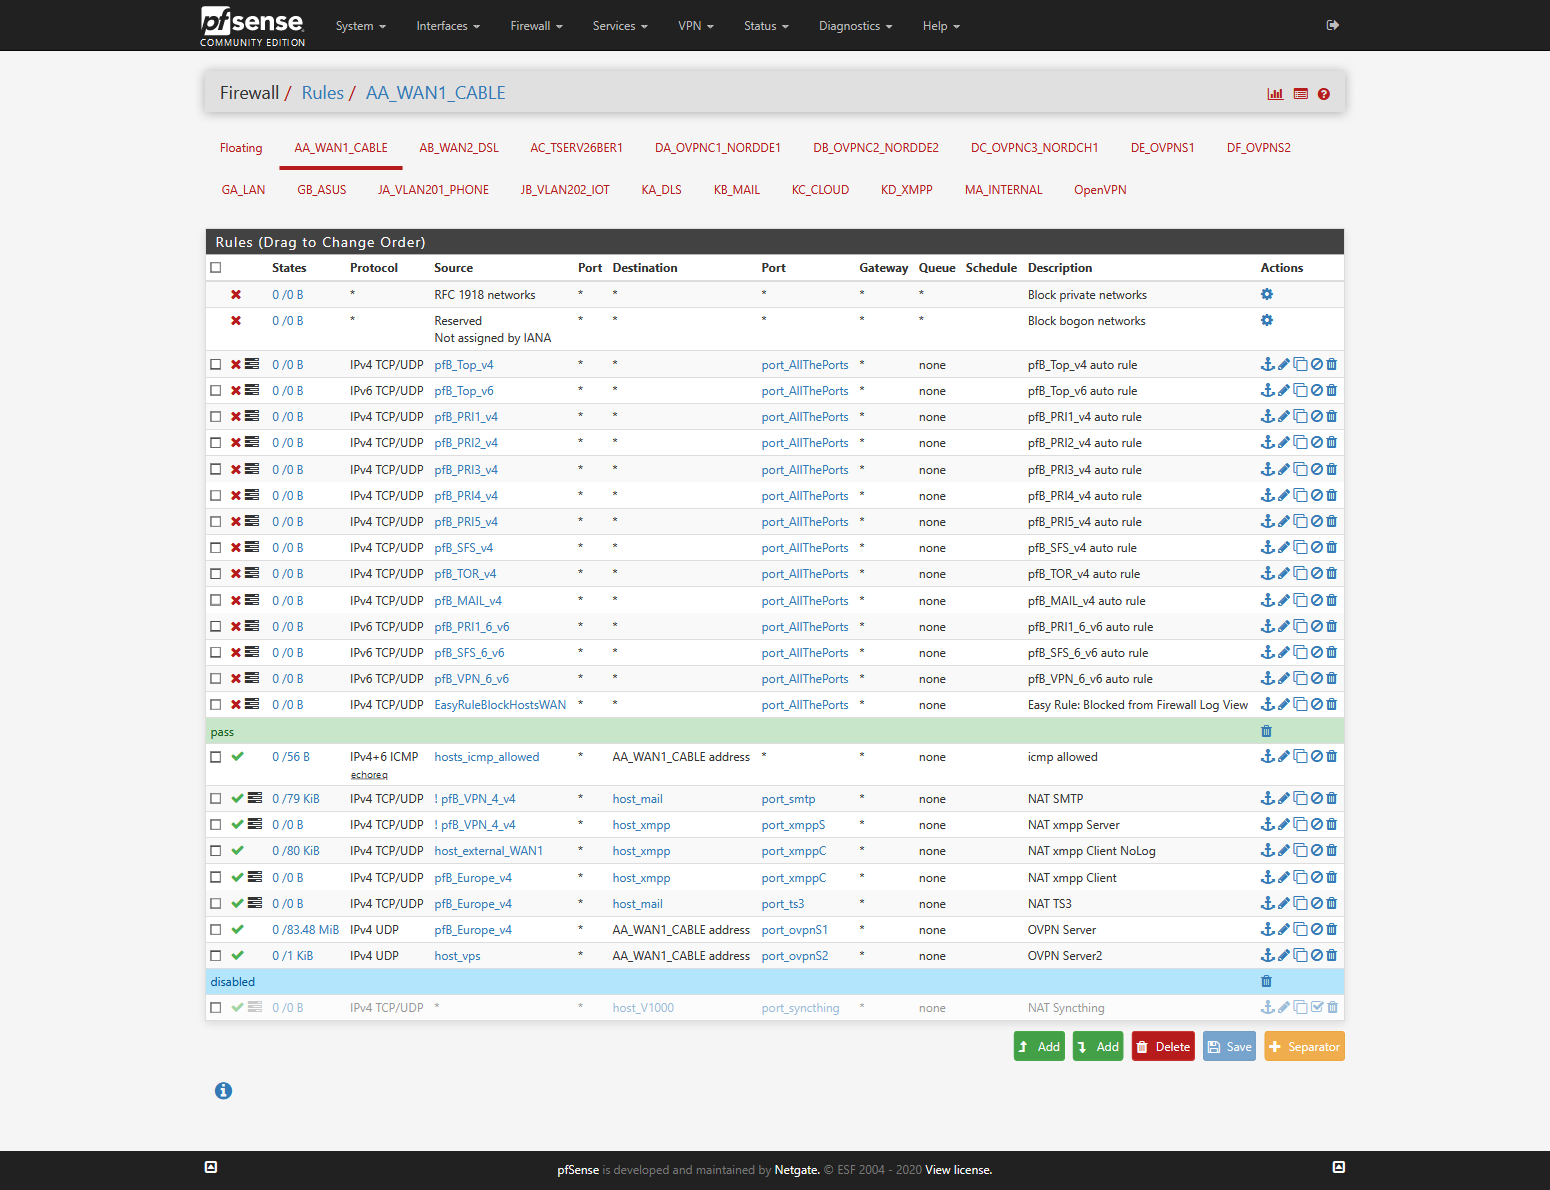Check the pfB_MAIL_v4 auto rule checkbox
The width and height of the screenshot is (1550, 1190).
(215, 600)
